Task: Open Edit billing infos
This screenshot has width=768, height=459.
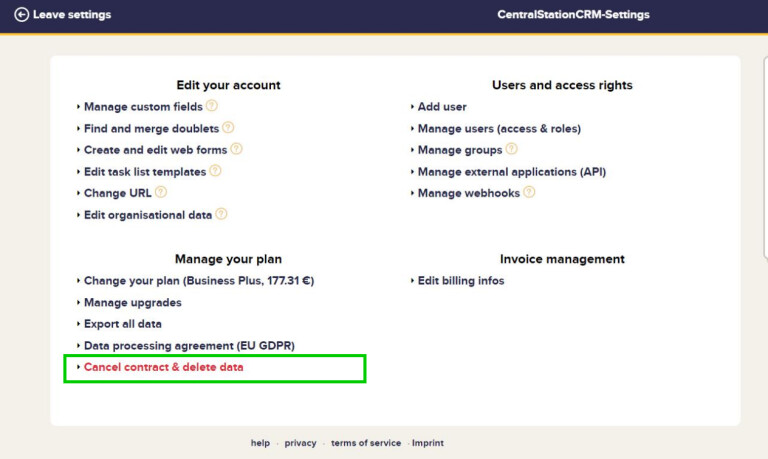Action: tap(461, 281)
